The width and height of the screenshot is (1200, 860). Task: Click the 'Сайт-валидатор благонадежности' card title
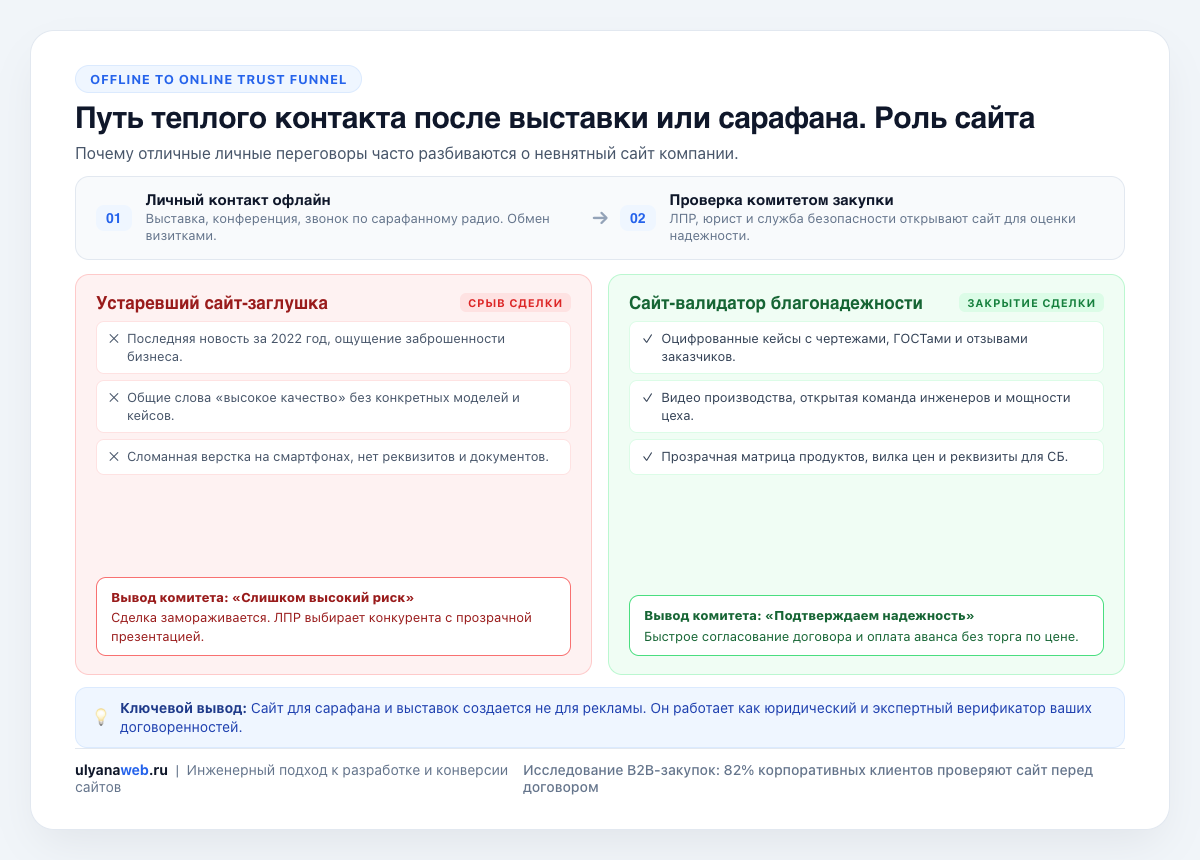(x=776, y=303)
